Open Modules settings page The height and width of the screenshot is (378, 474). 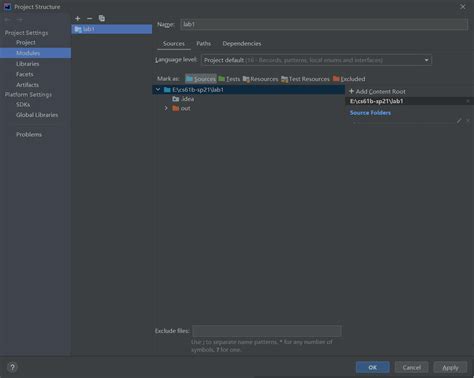[35, 53]
